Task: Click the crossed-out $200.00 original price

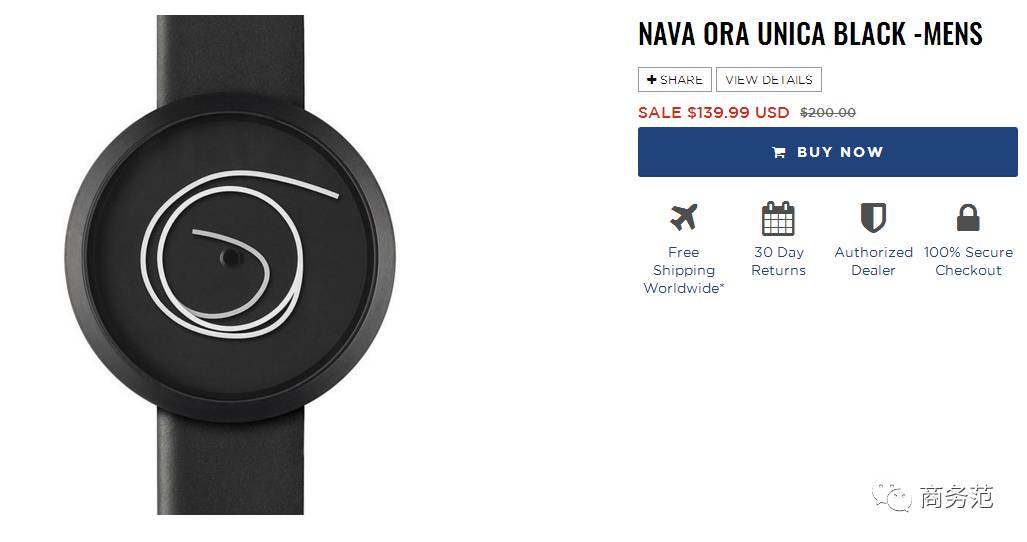Action: (828, 113)
